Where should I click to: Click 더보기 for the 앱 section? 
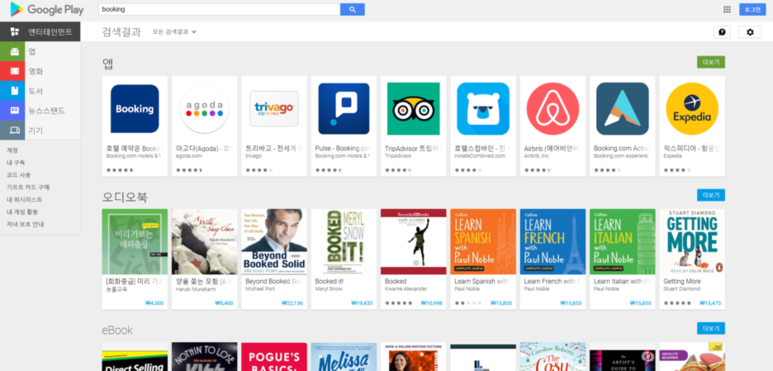711,62
